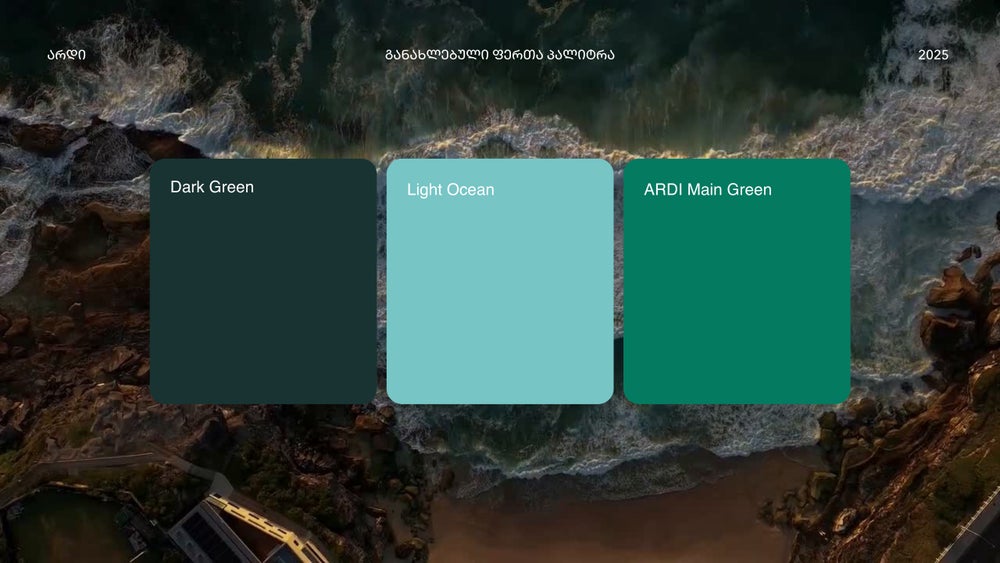Select the Dark Green color card
Screen dimensions: 1000x563
[263, 281]
